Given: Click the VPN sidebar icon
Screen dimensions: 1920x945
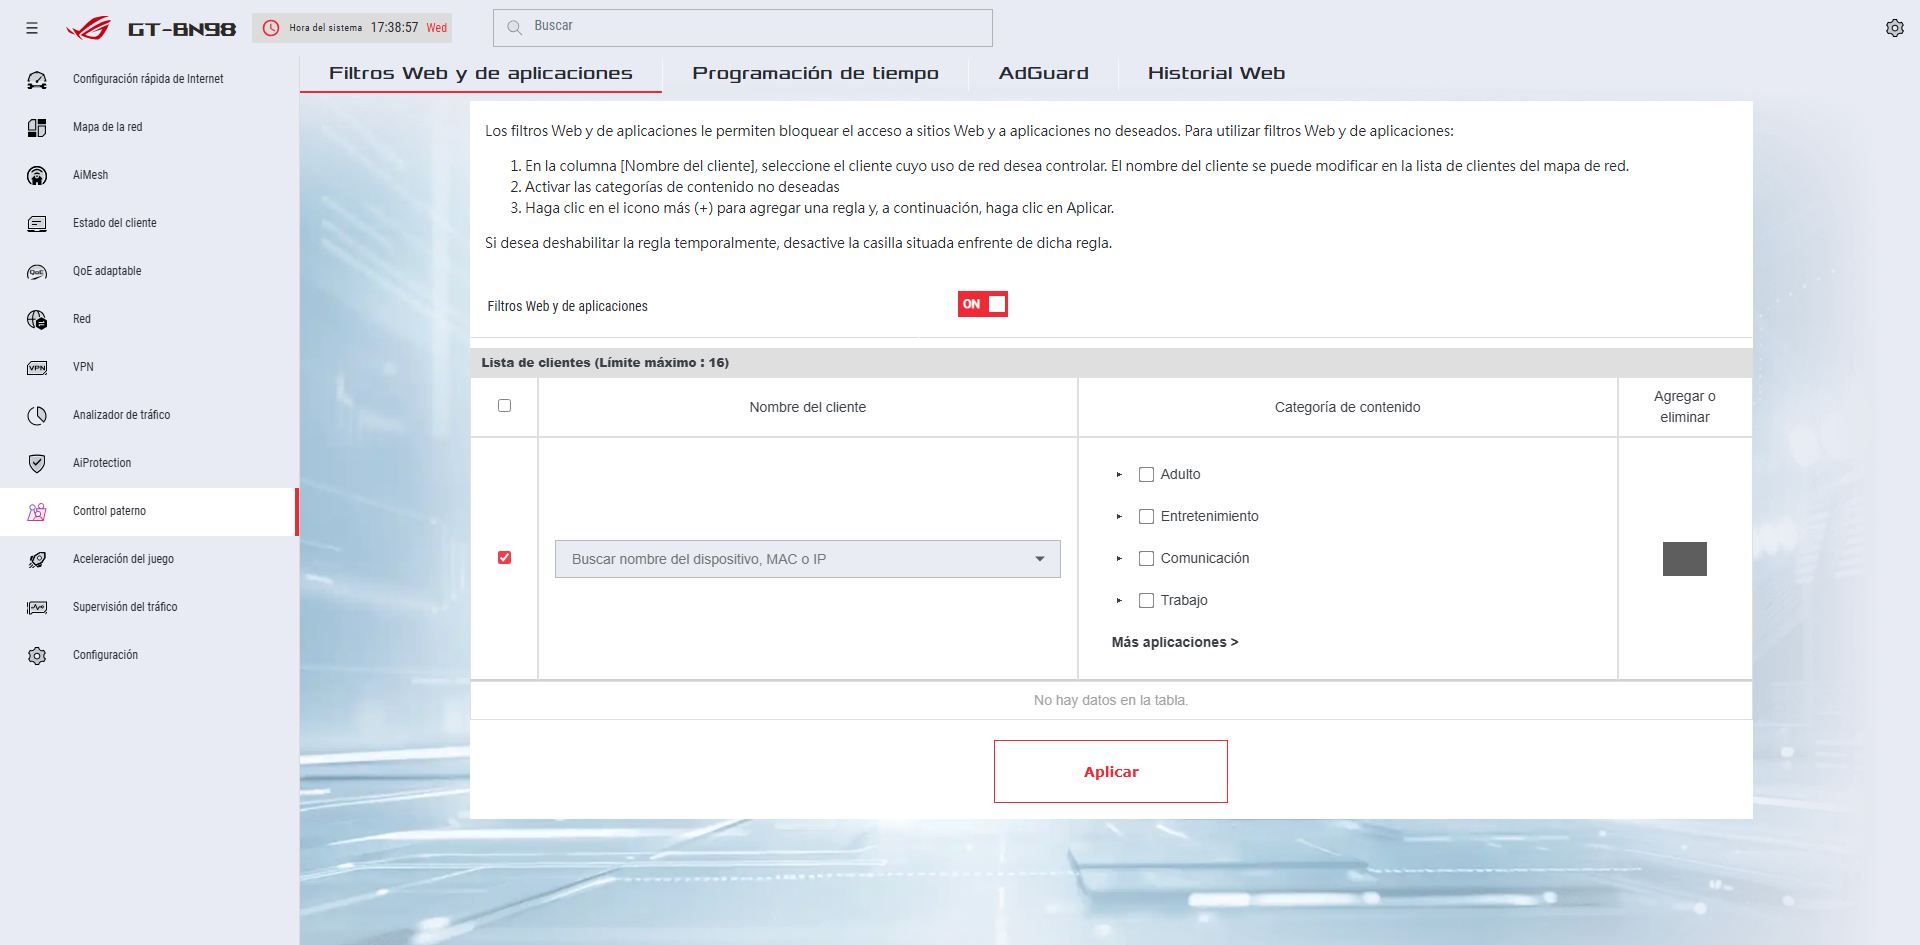Looking at the screenshot, I should click(x=37, y=367).
